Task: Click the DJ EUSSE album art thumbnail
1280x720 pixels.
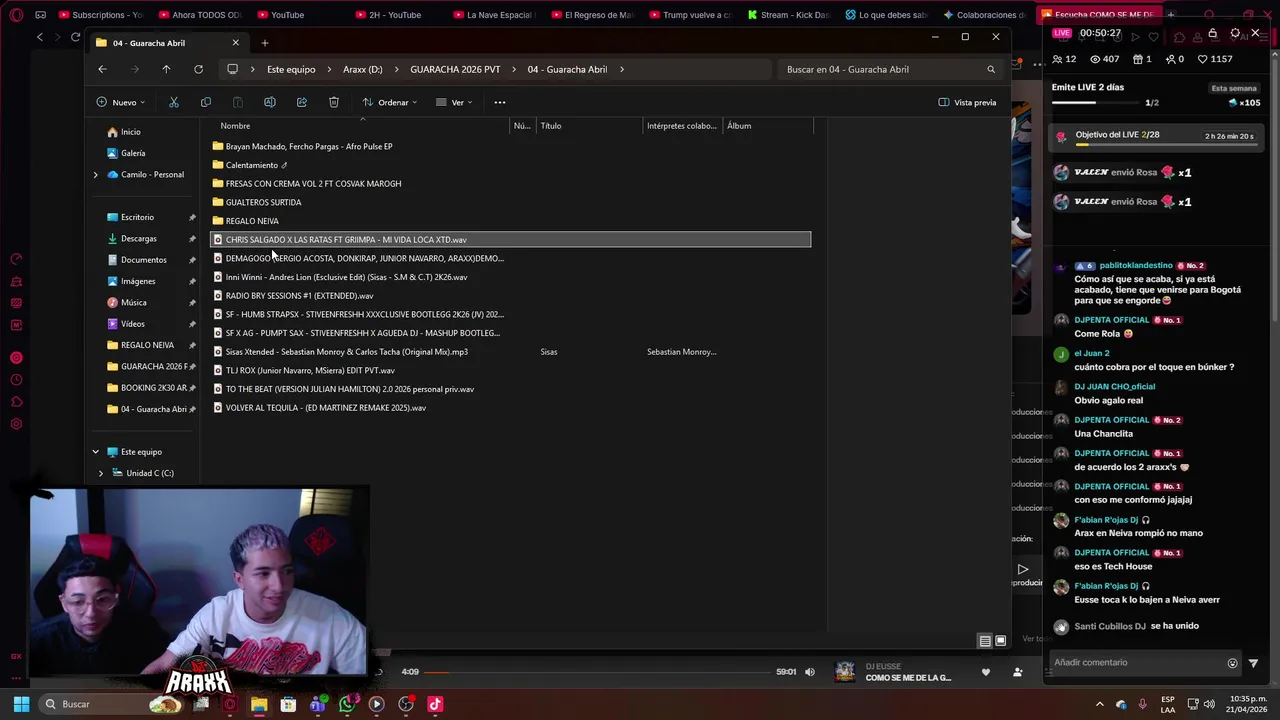Action: click(845, 672)
